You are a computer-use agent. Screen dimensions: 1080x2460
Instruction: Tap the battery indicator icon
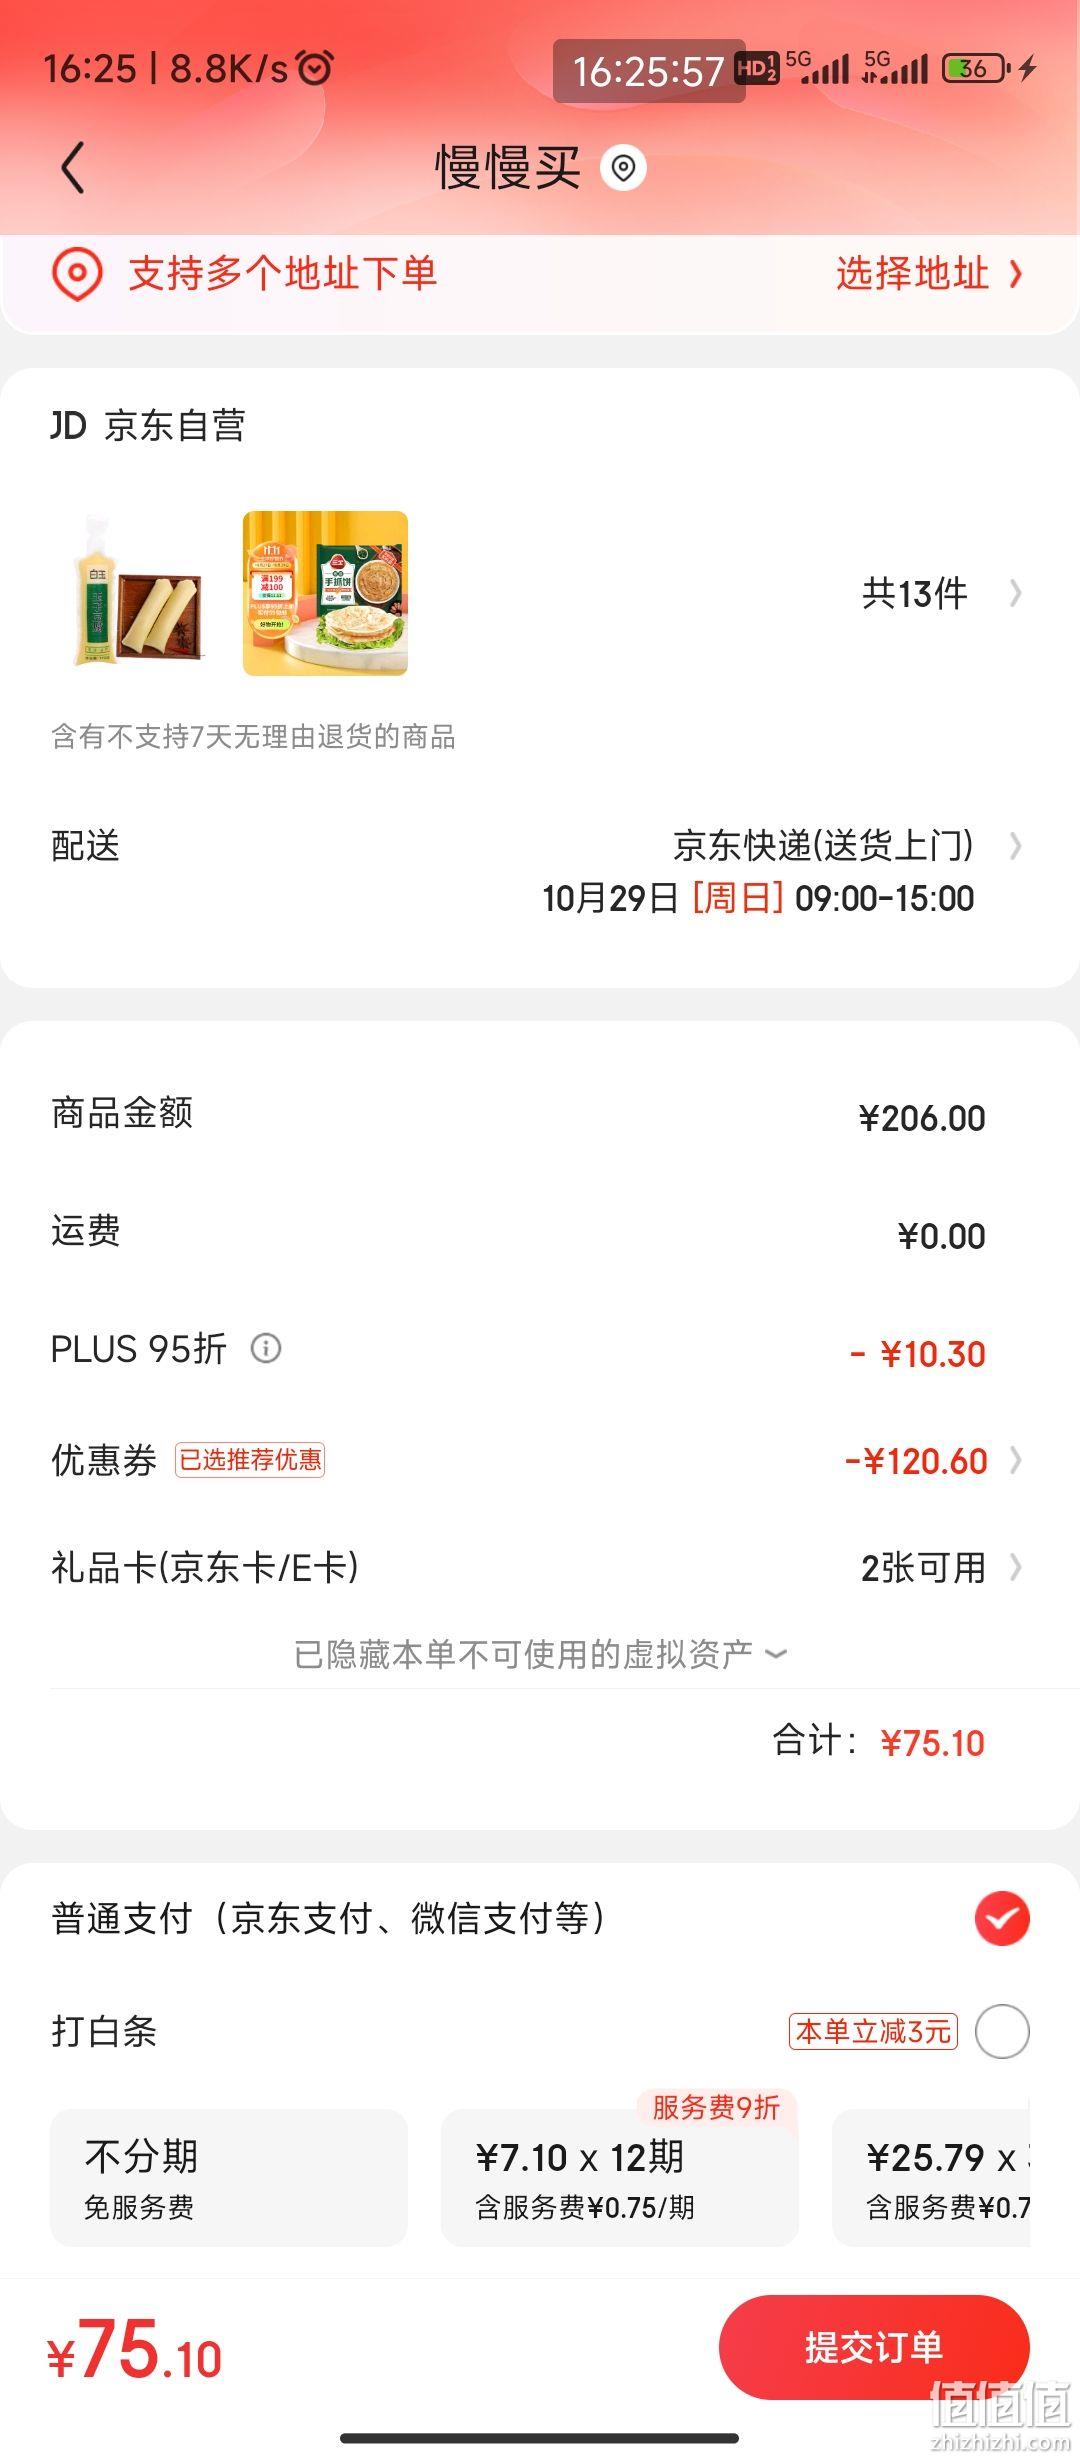pos(976,68)
